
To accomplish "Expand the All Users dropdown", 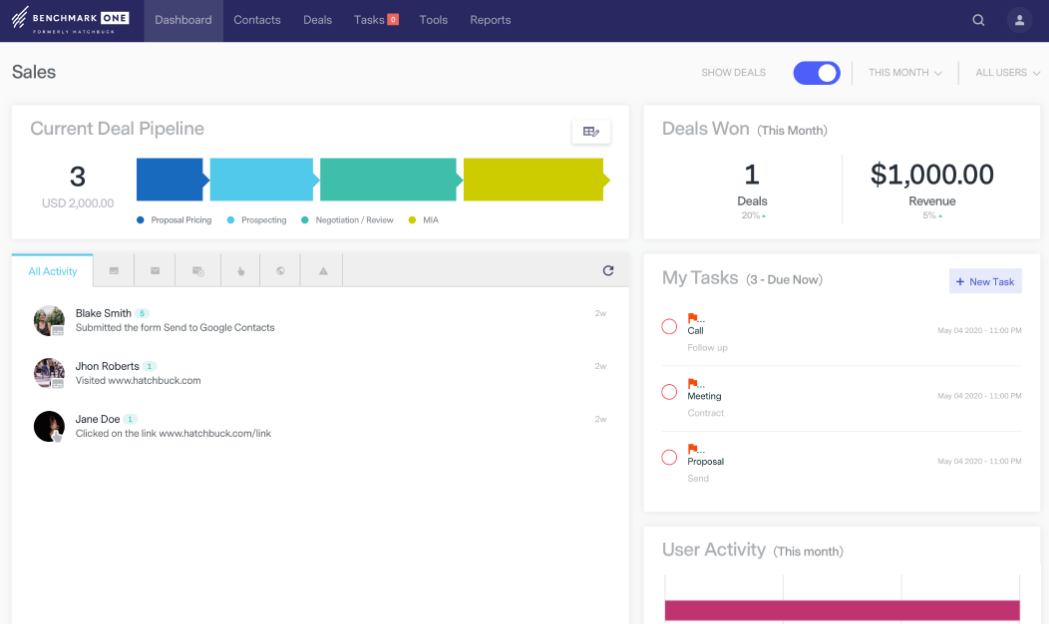I will click(x=1007, y=72).
